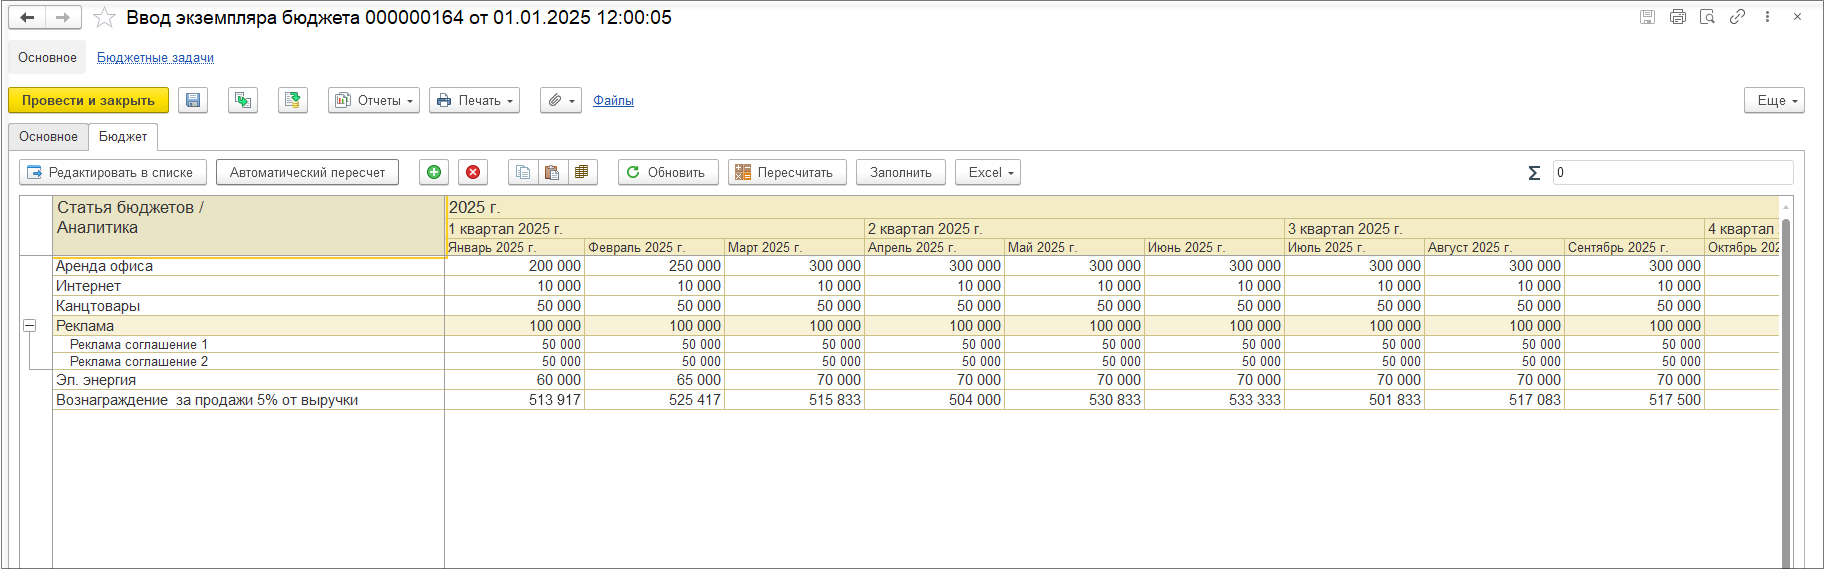Click the get link chain icon
1824x569 pixels.
point(1737,17)
